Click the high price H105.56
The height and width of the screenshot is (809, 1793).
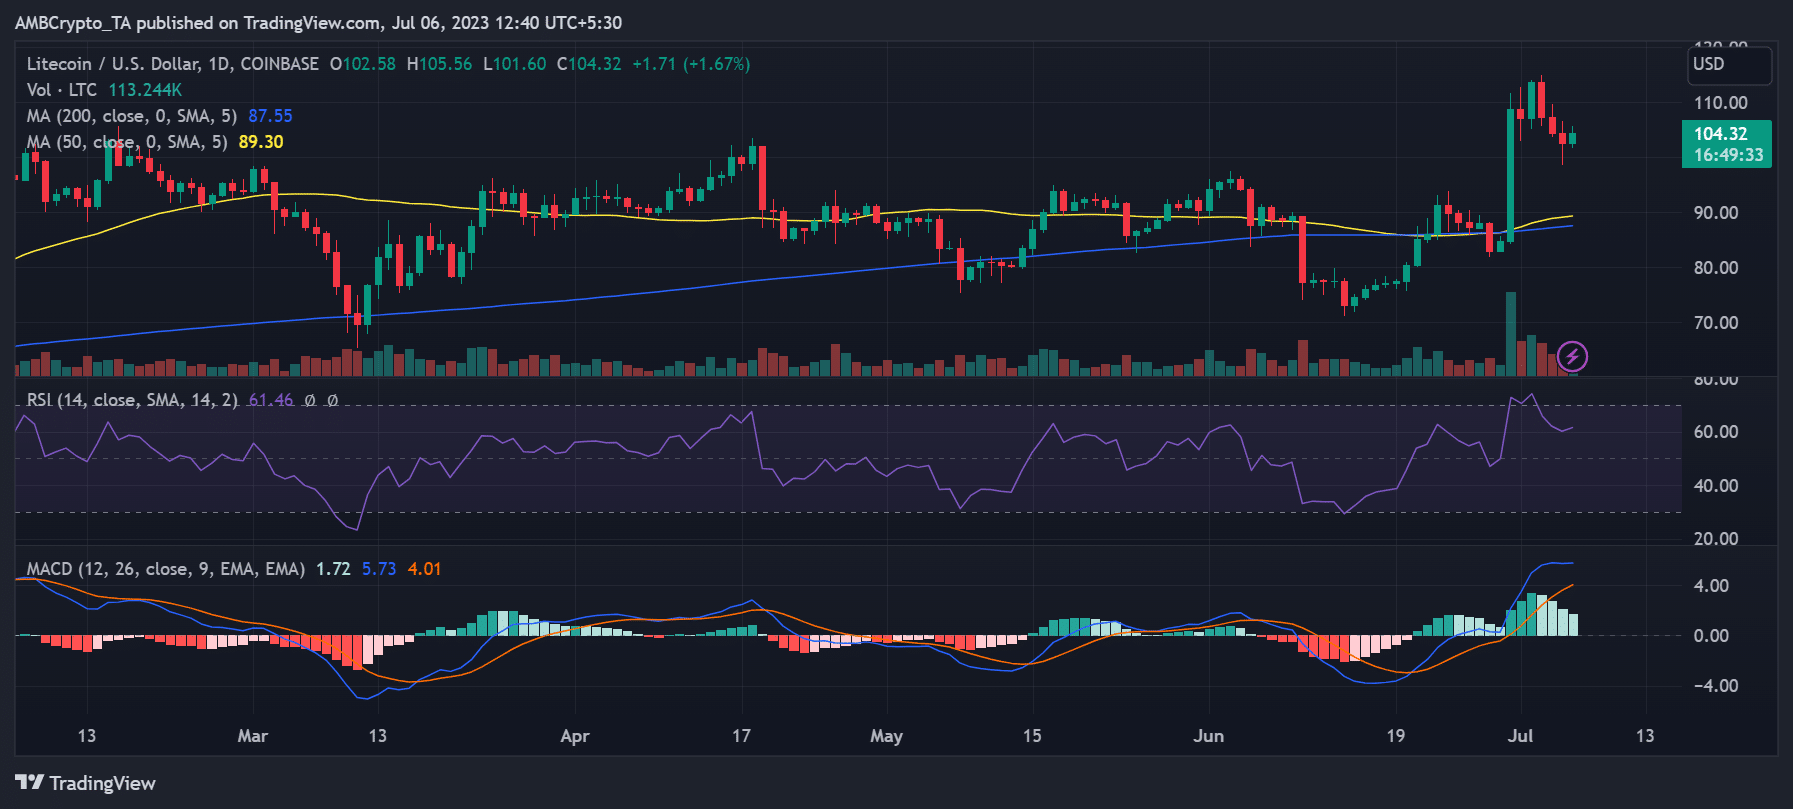pyautogui.click(x=439, y=64)
